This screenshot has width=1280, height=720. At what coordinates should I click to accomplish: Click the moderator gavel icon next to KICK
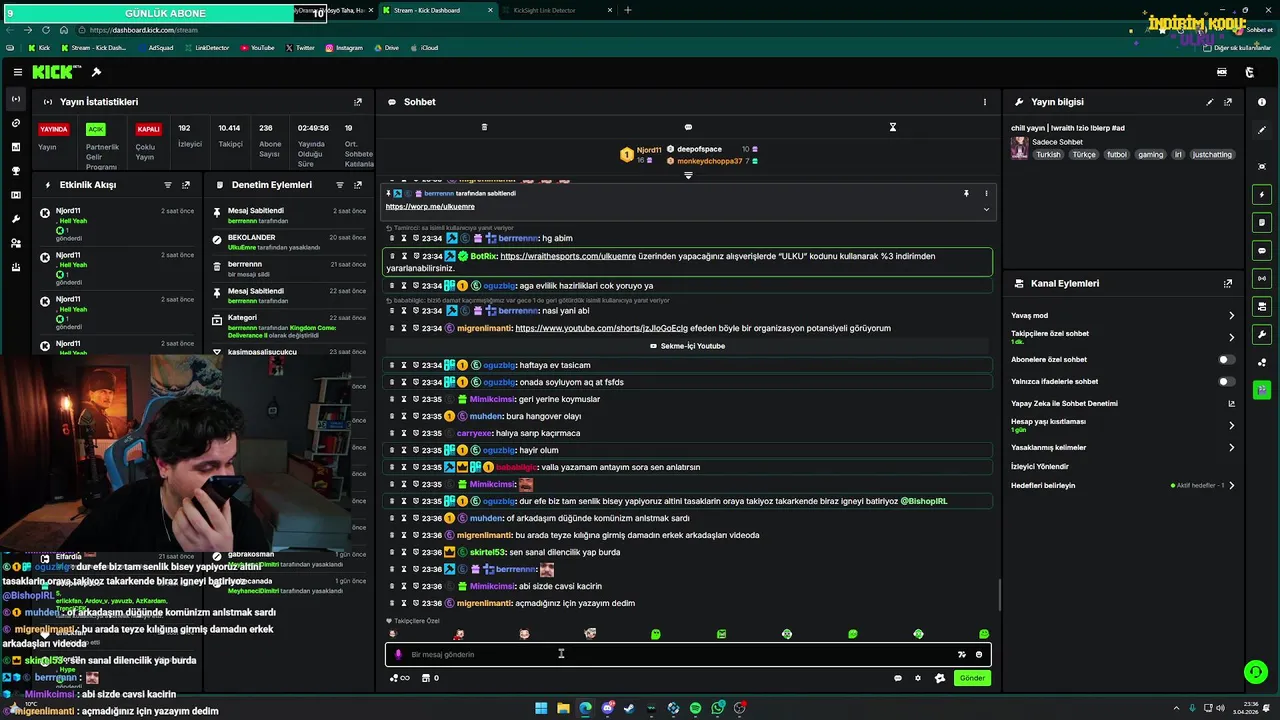pyautogui.click(x=96, y=72)
